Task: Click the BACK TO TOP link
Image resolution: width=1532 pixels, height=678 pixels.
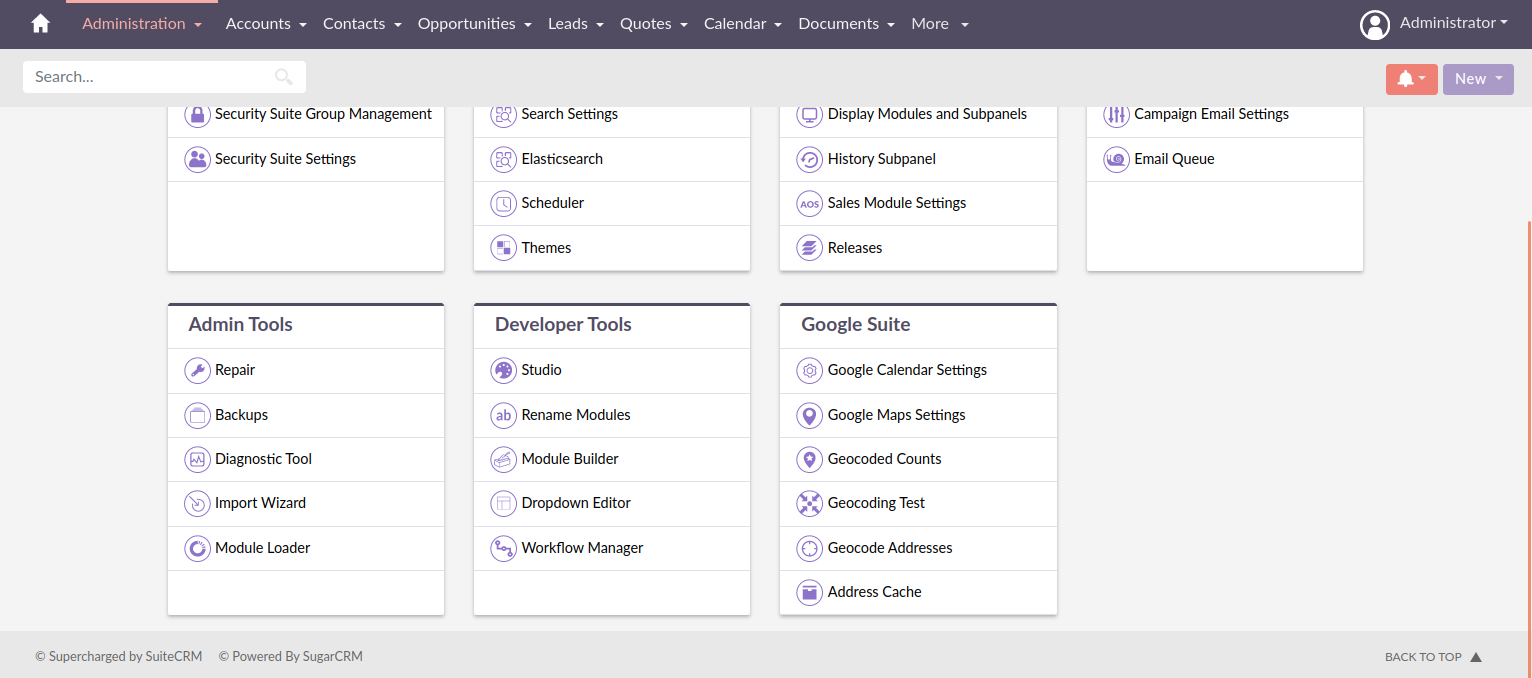Action: click(1424, 656)
